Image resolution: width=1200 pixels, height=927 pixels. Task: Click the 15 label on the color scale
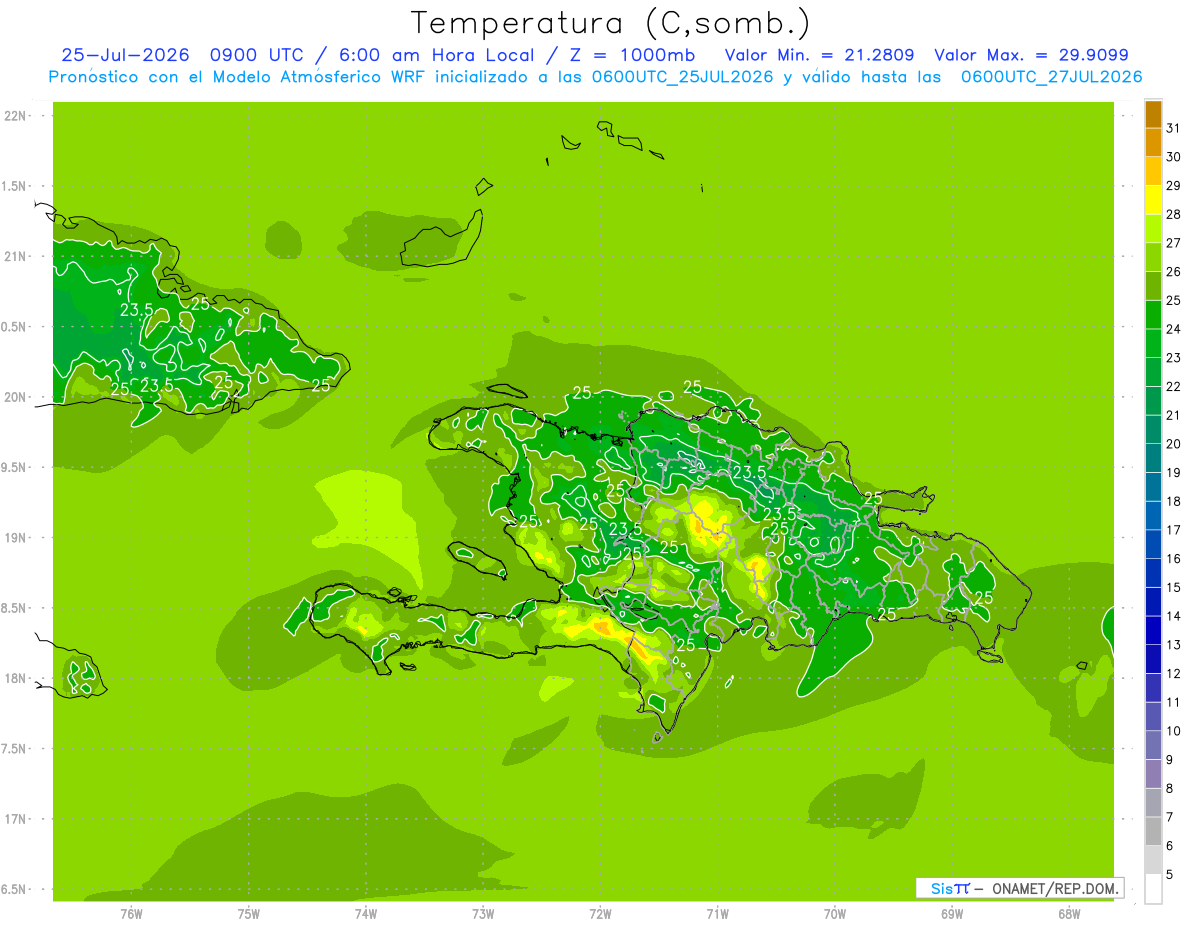point(1173,587)
